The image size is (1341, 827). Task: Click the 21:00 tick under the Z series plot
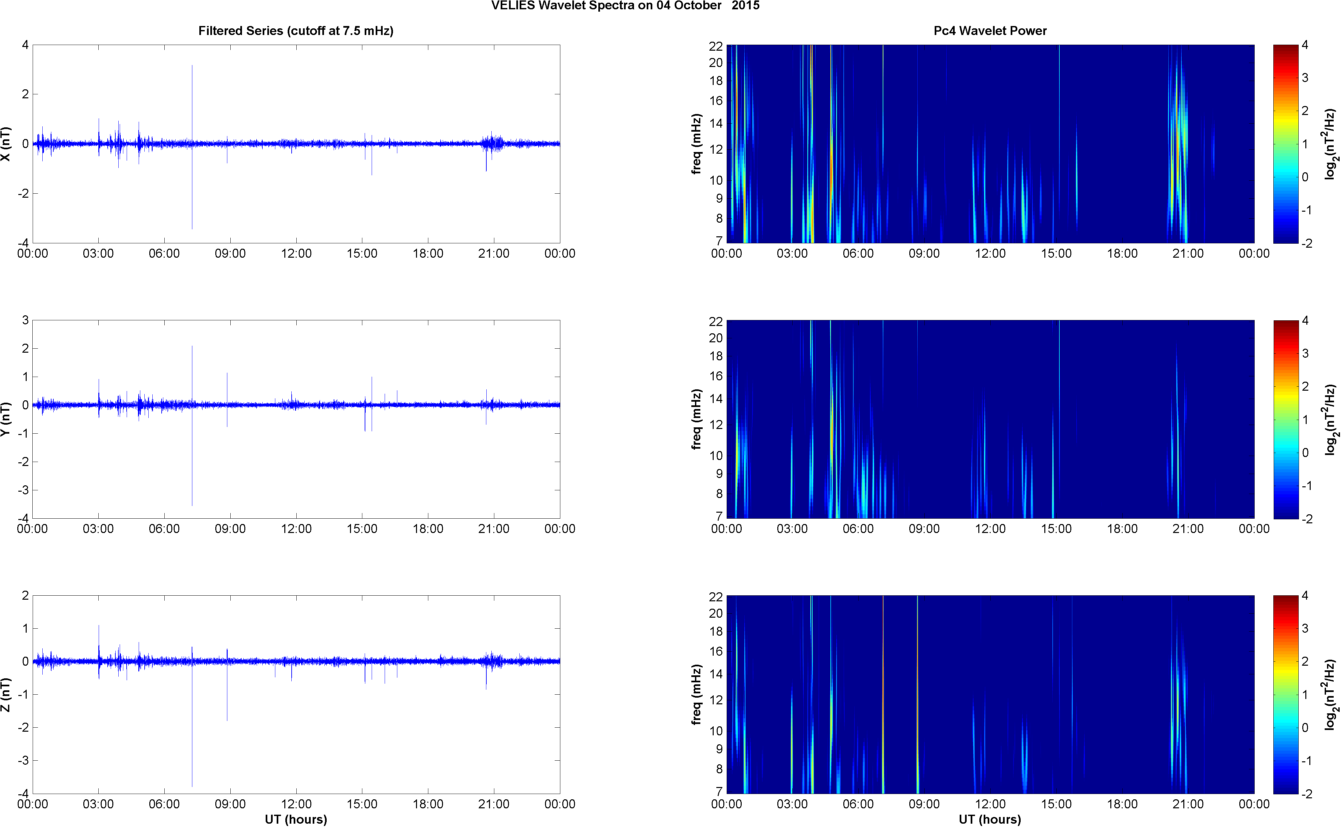tap(494, 804)
